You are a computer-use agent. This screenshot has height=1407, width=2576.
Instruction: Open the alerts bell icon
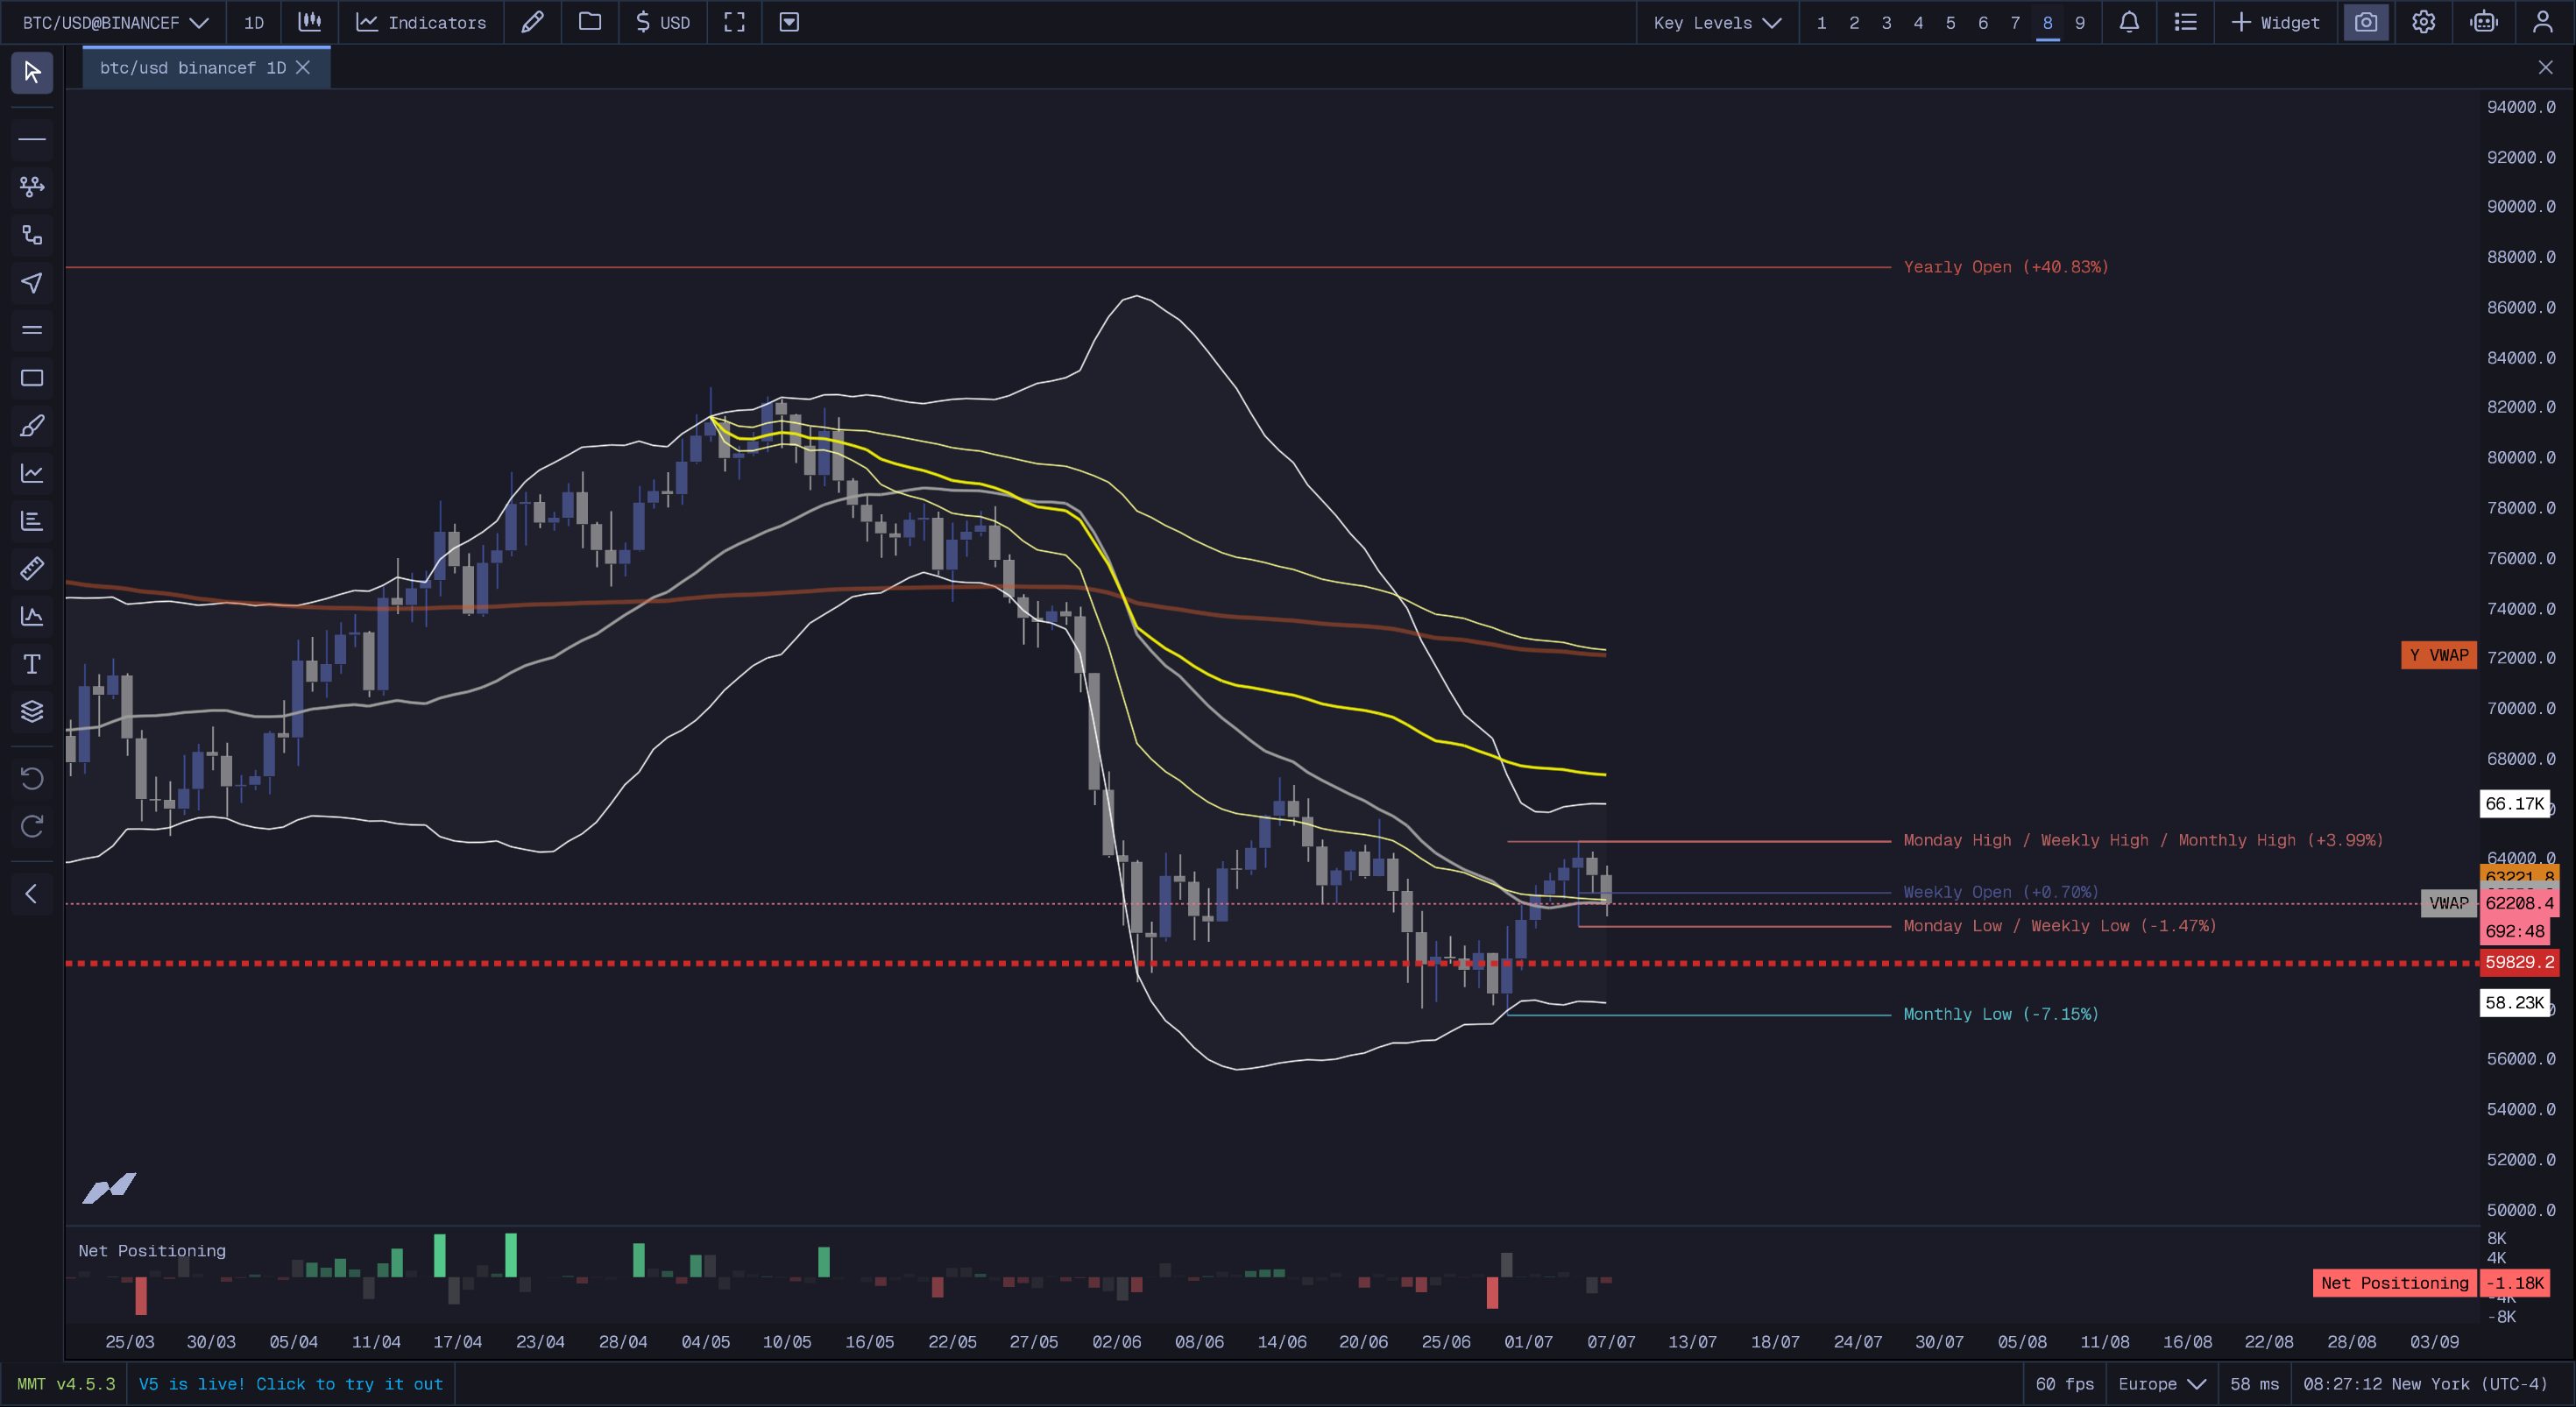[2129, 22]
